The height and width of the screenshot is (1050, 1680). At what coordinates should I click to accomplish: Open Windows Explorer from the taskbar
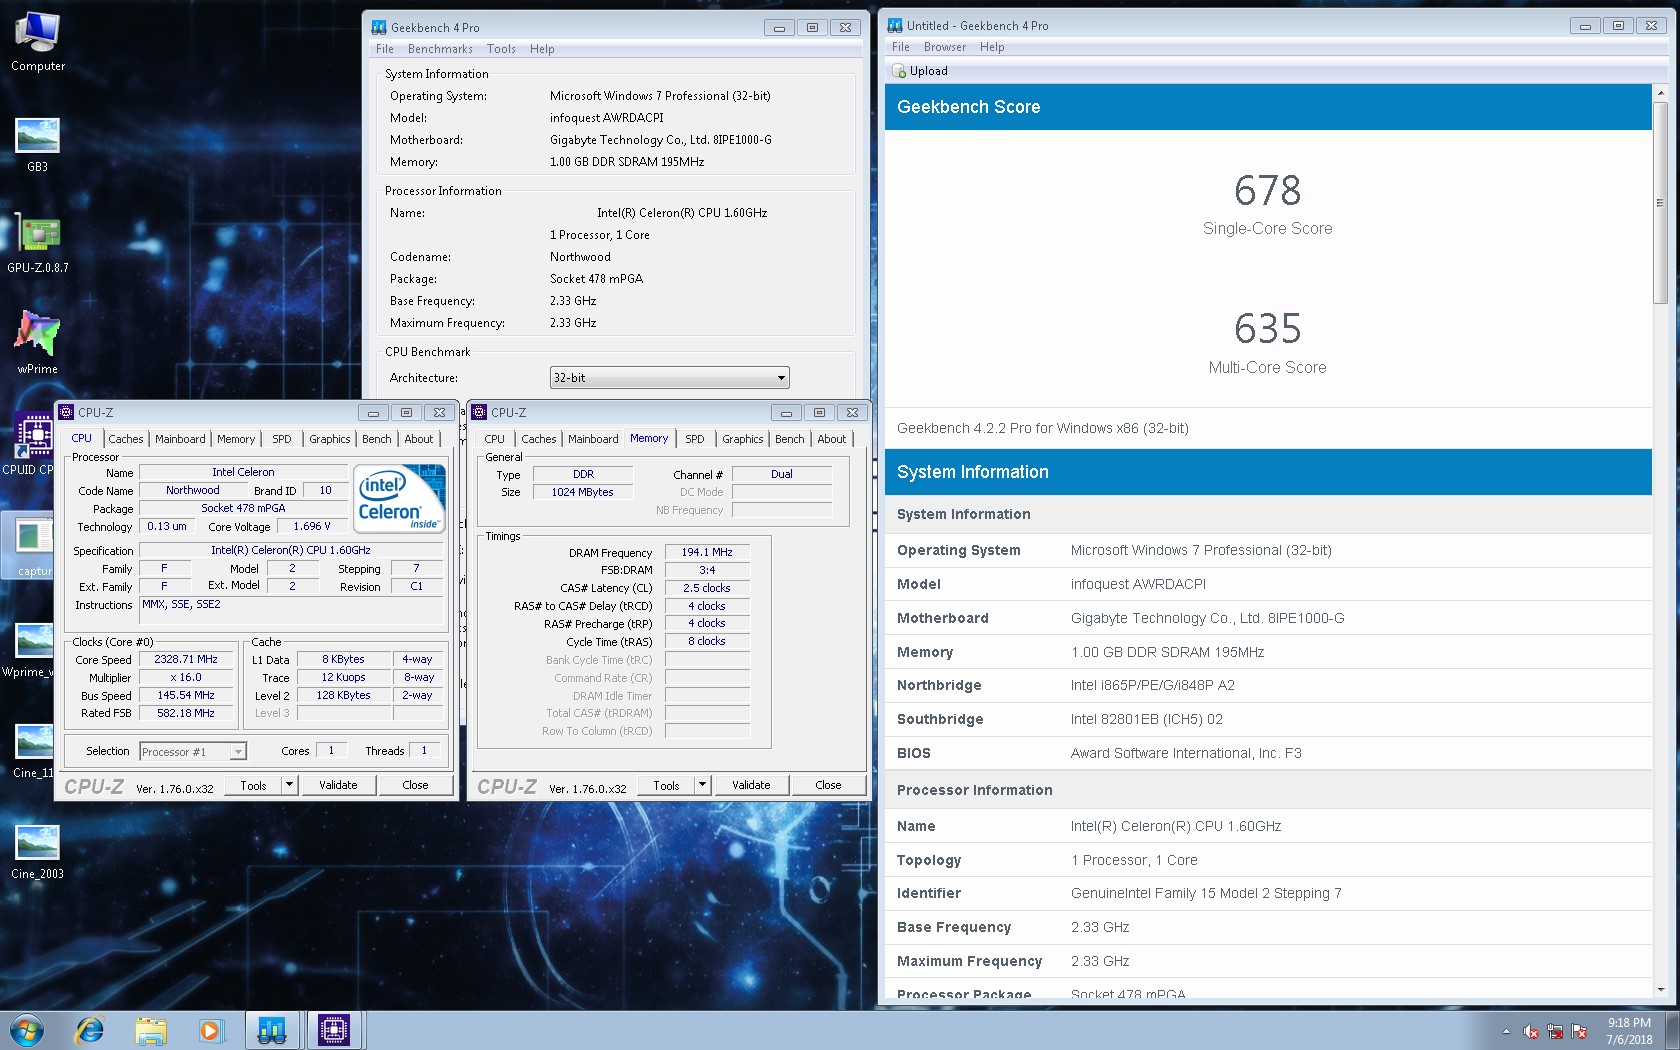pyautogui.click(x=151, y=1030)
